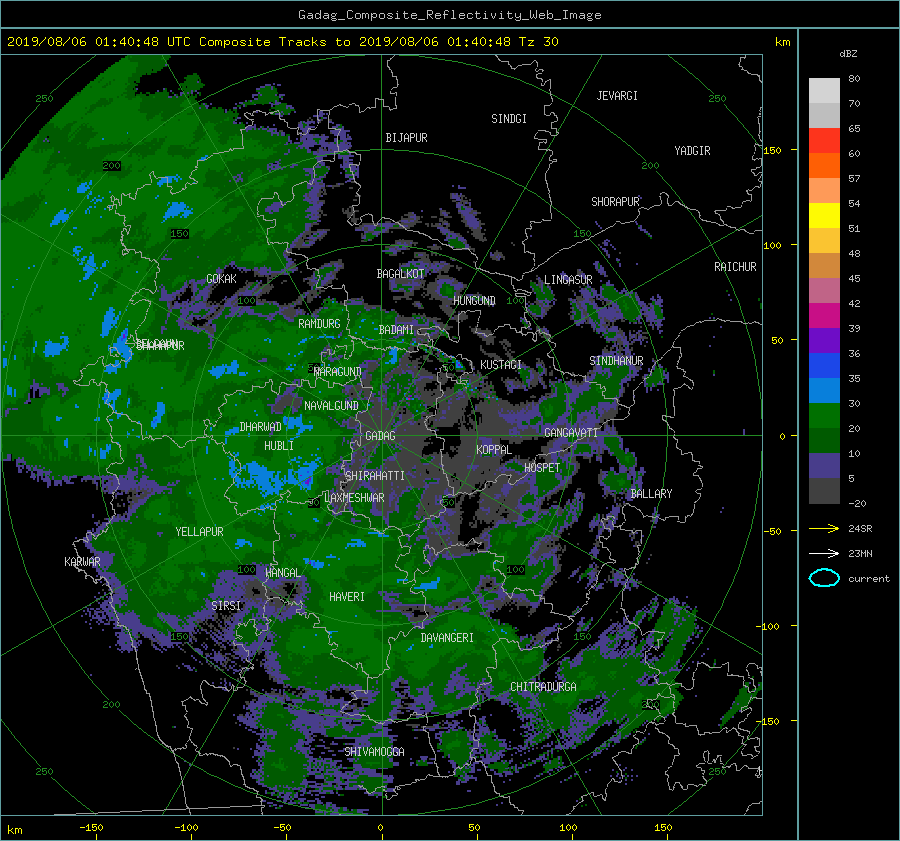Click the HUBLI city label

279,446
